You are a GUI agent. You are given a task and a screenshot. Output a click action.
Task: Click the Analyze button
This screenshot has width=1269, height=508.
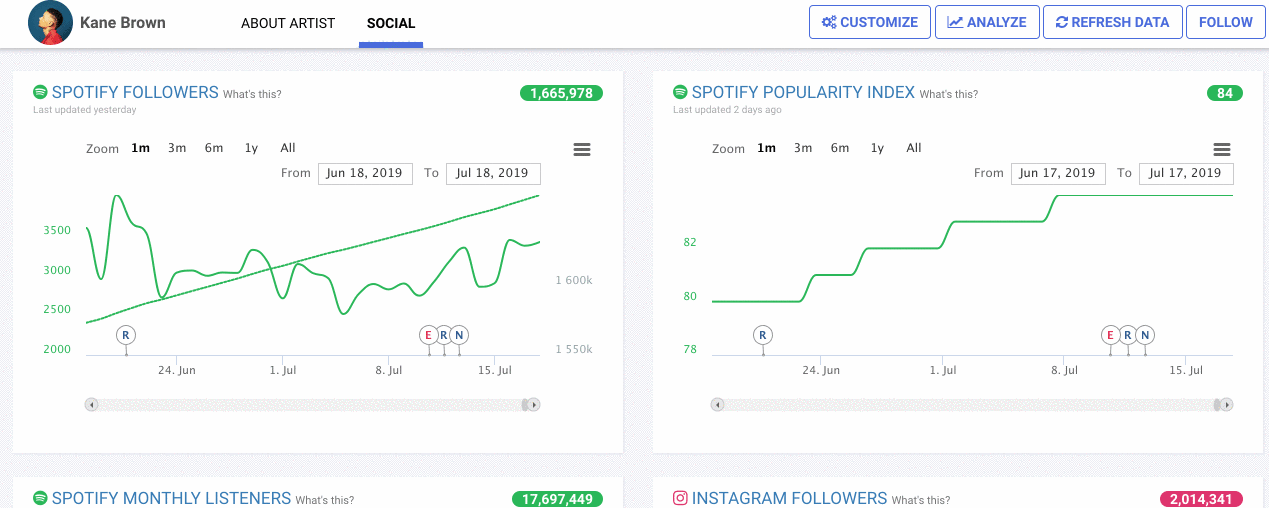pos(987,22)
